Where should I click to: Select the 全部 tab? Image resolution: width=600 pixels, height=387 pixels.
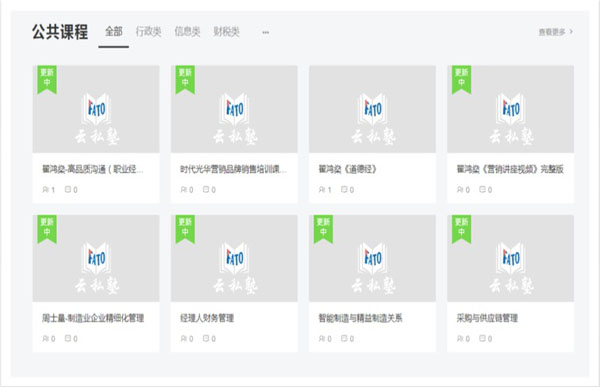(114, 31)
